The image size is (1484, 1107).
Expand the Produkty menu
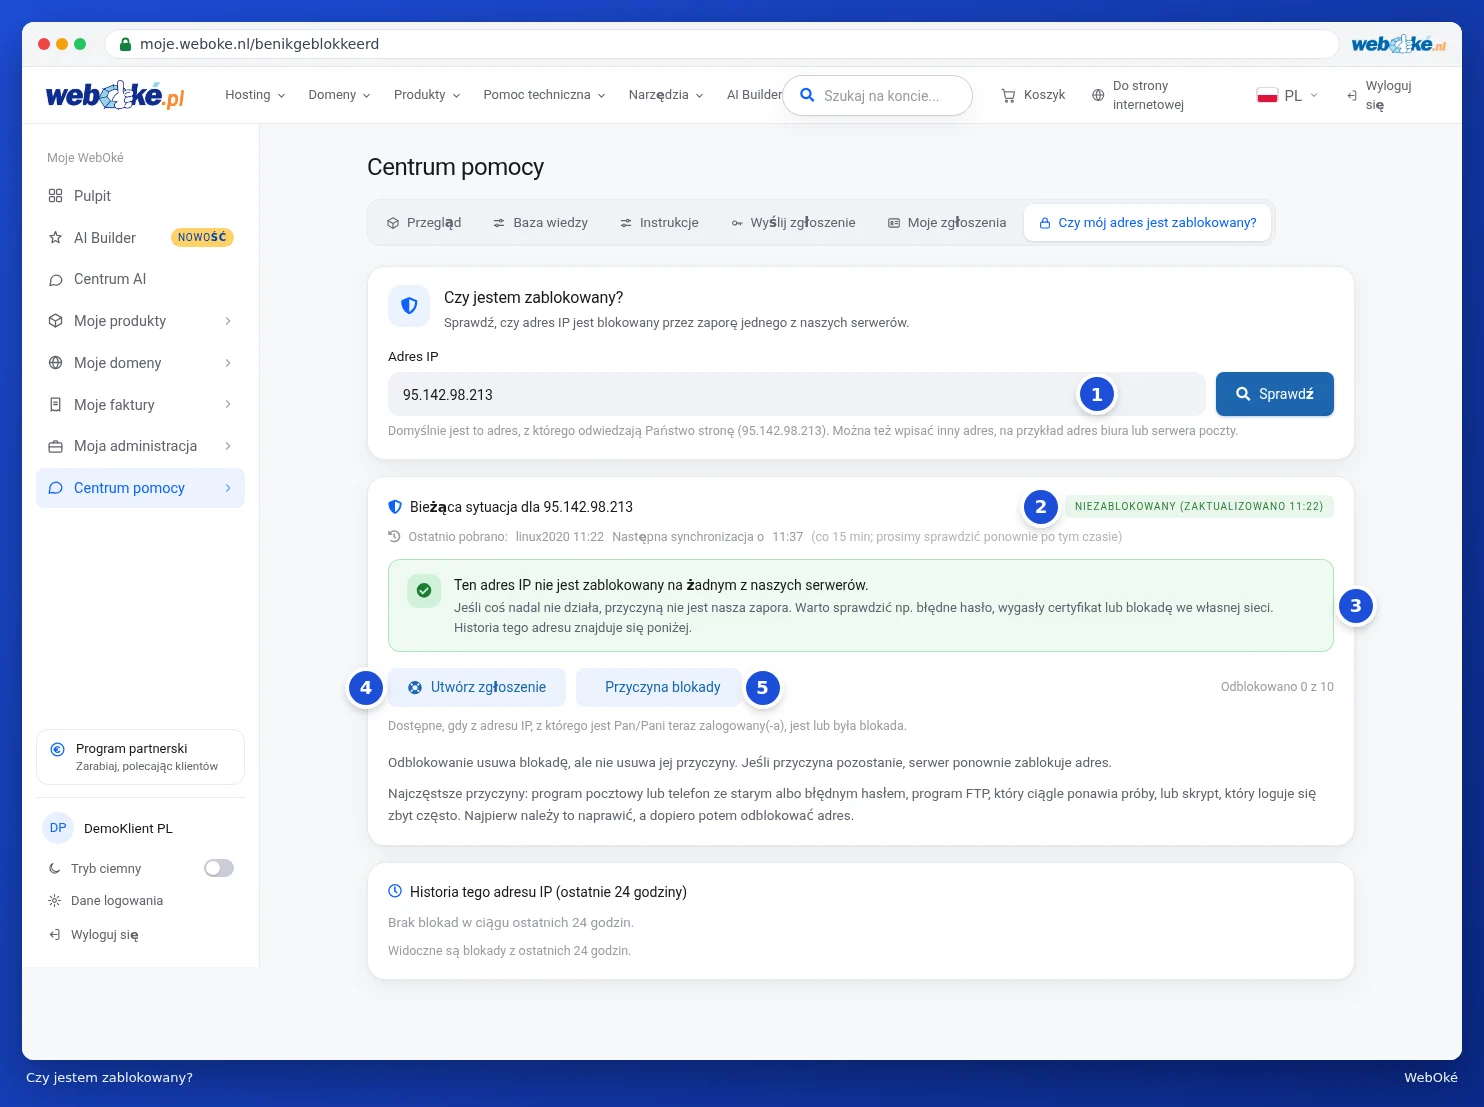coord(427,95)
